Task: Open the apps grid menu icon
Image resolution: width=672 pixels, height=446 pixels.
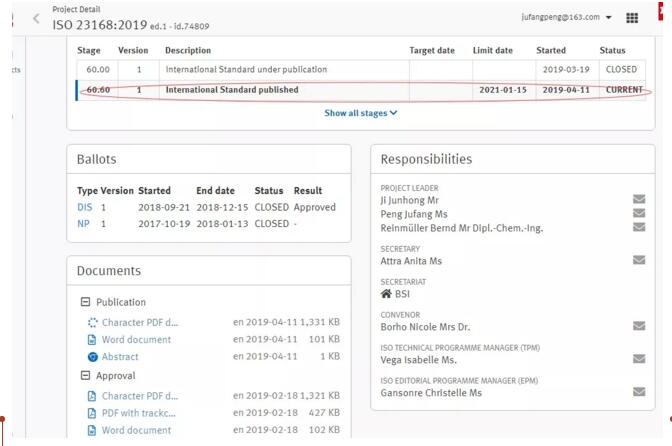Action: coord(632,18)
